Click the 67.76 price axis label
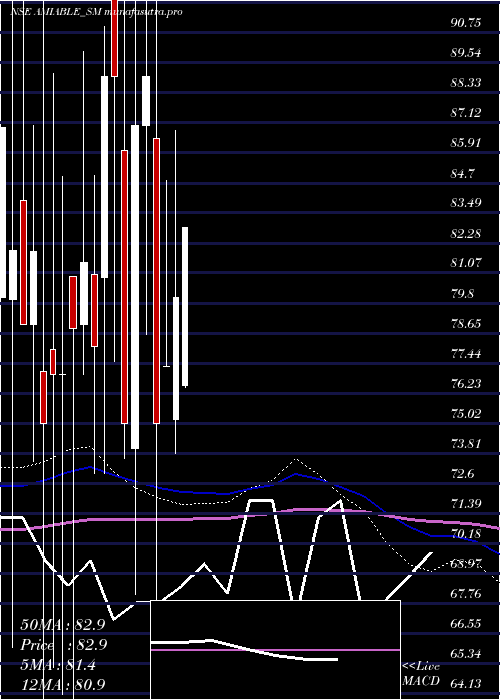 [x=466, y=594]
